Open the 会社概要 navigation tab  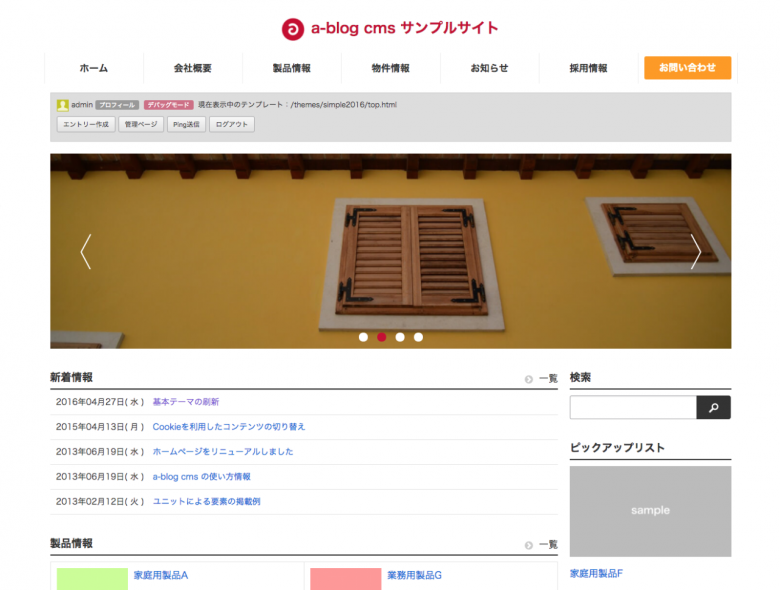tap(193, 68)
